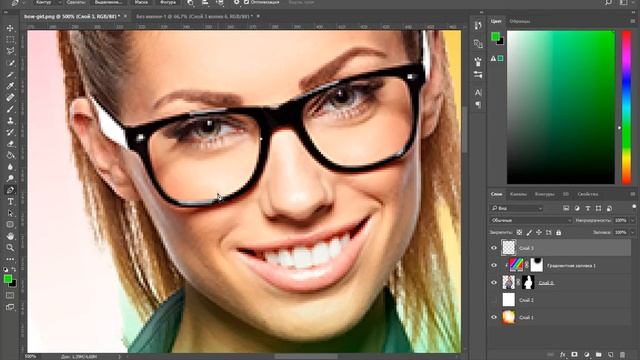This screenshot has width=640, height=360.
Task: Toggle lock transparent pixels
Action: point(519,232)
